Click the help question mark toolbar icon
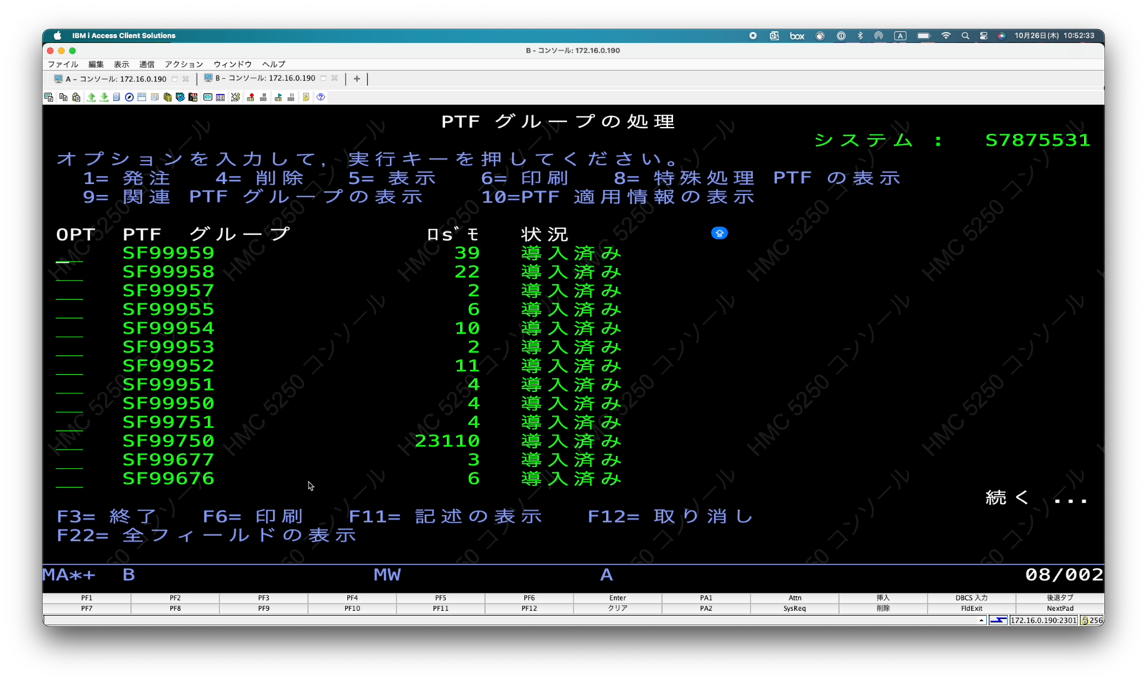This screenshot has height=682, width=1146. coord(320,97)
